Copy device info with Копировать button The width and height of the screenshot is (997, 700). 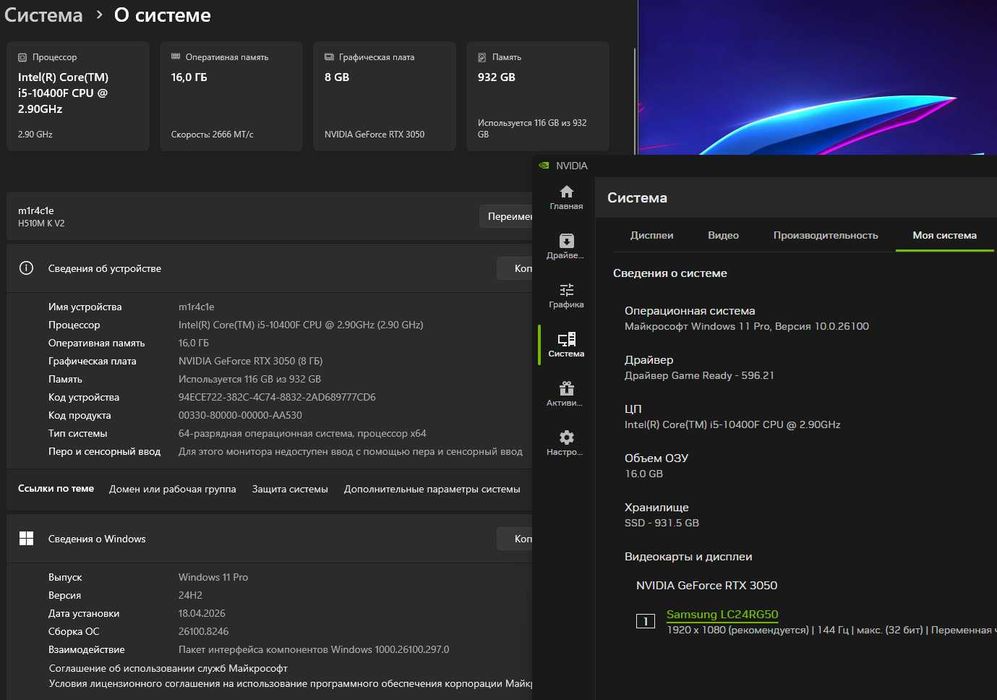[515, 268]
